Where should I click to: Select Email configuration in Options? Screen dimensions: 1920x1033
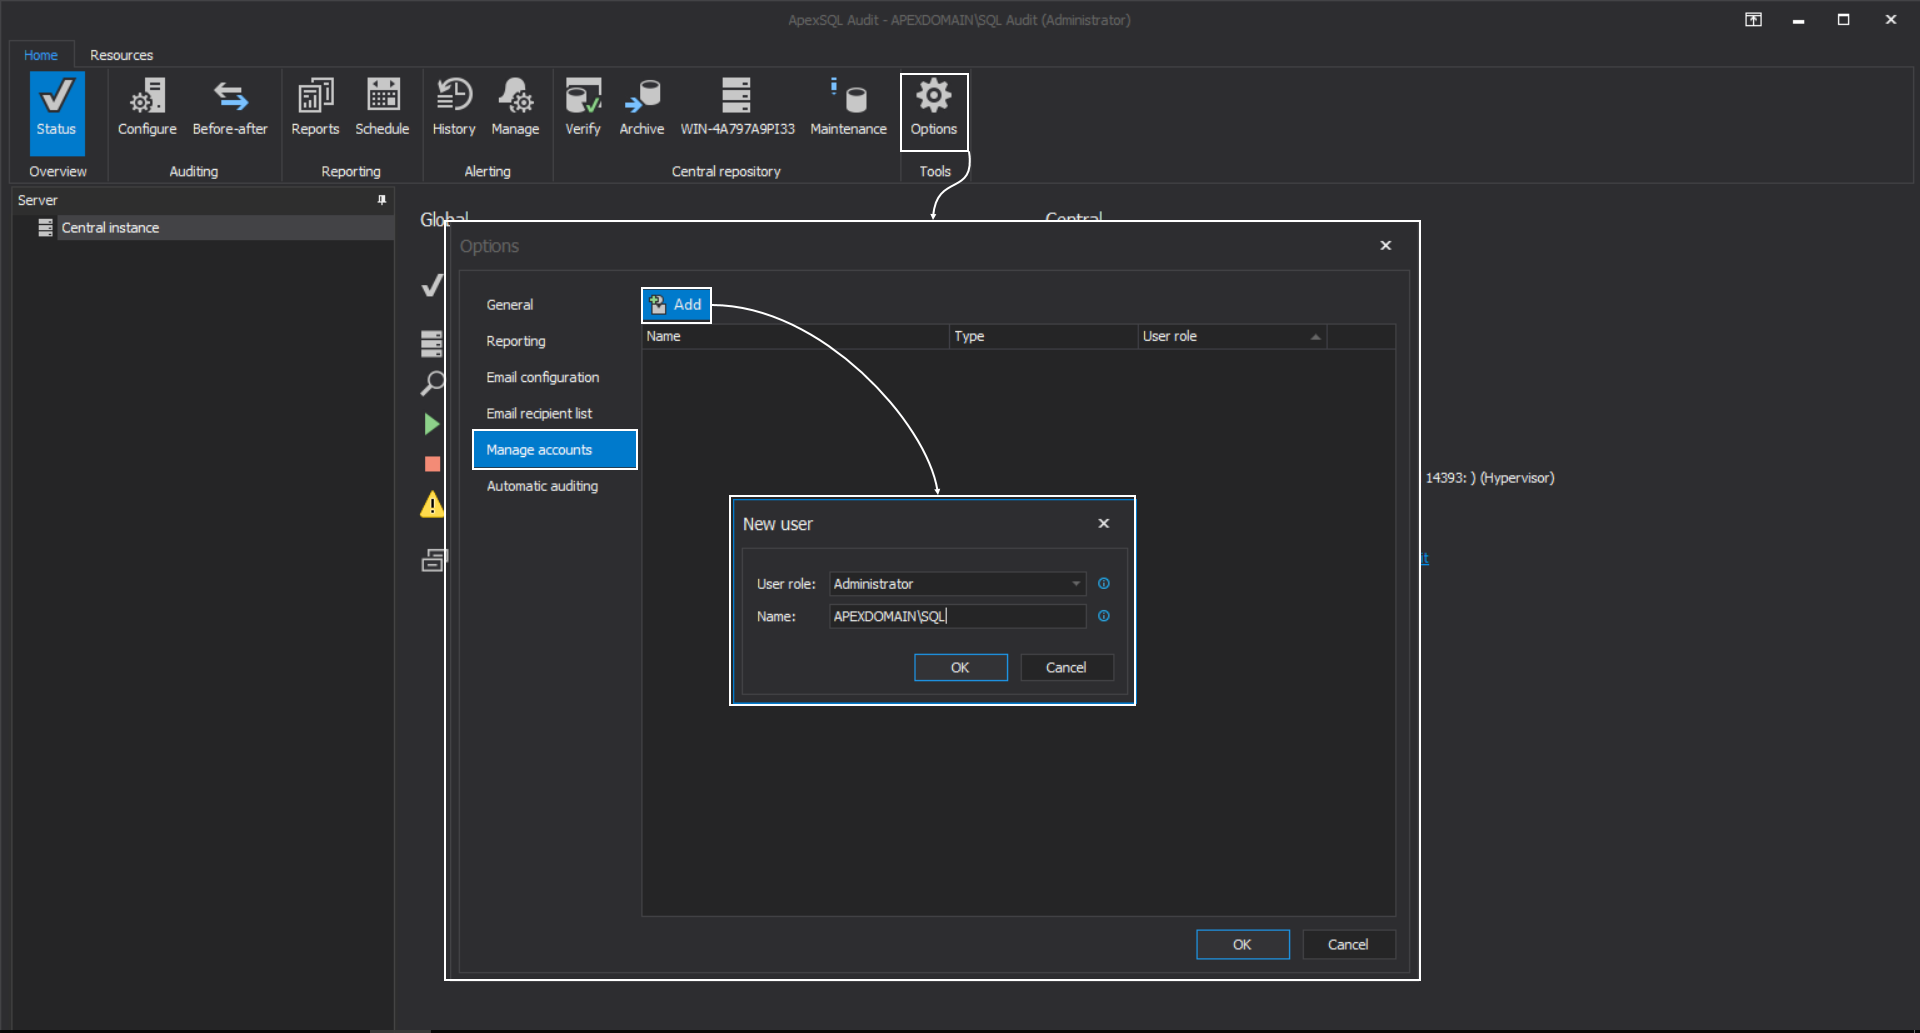[543, 378]
